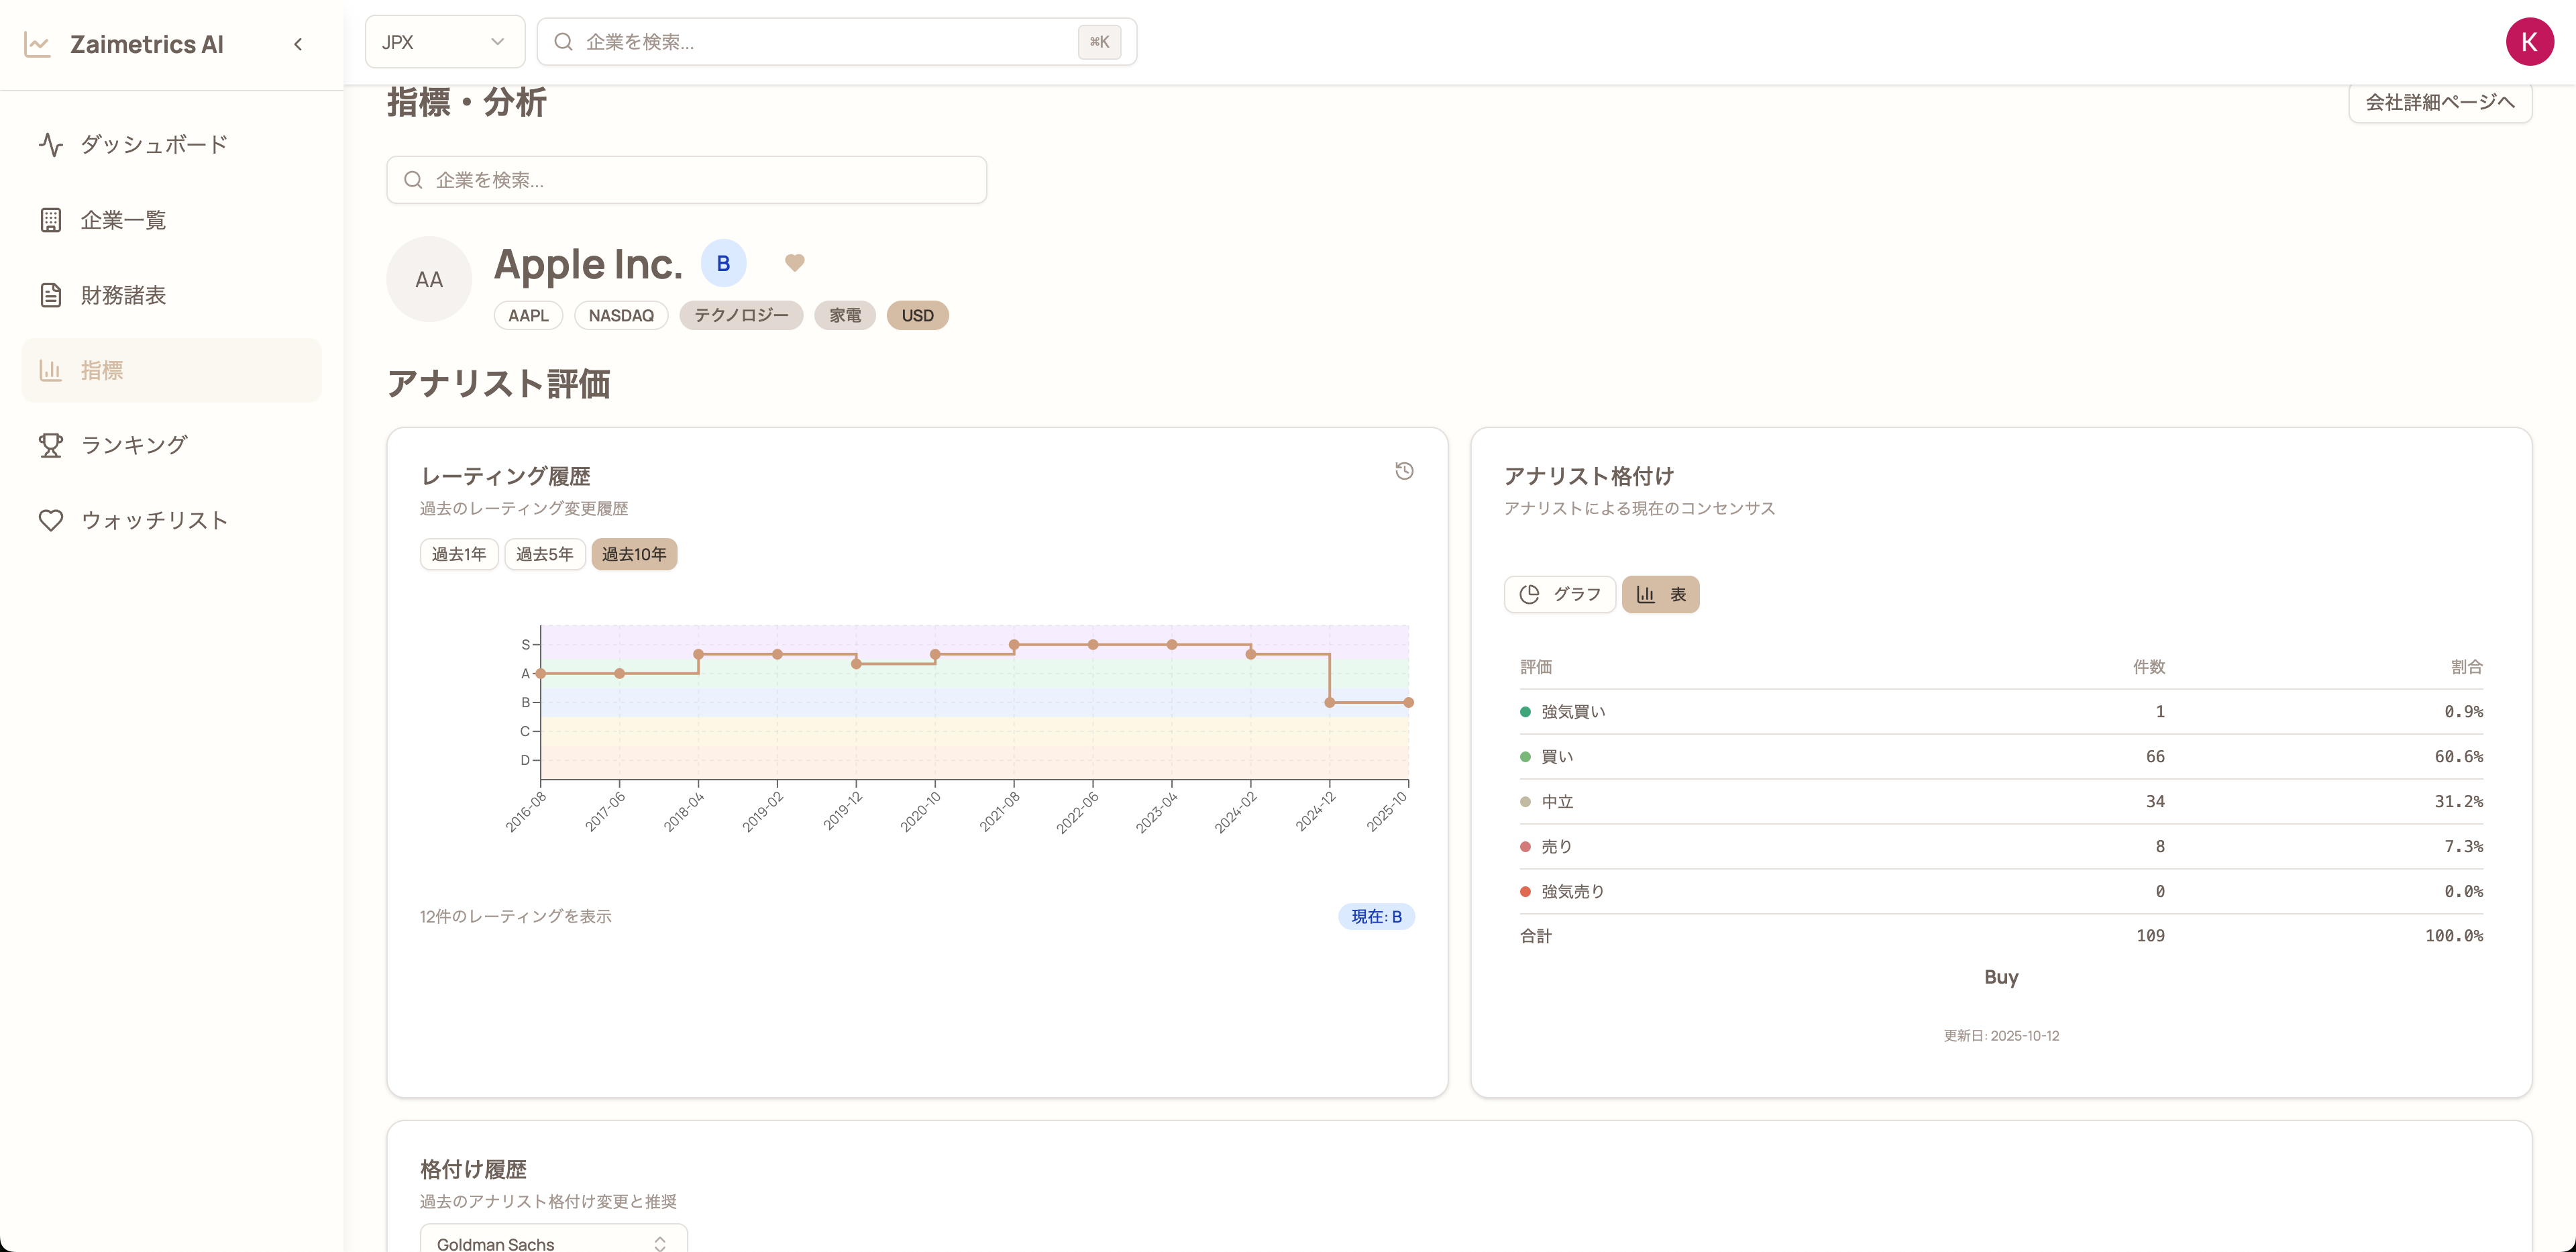The height and width of the screenshot is (1252, 2576).
Task: Toggle the watchlist heart beside Apple Inc.
Action: (x=794, y=263)
